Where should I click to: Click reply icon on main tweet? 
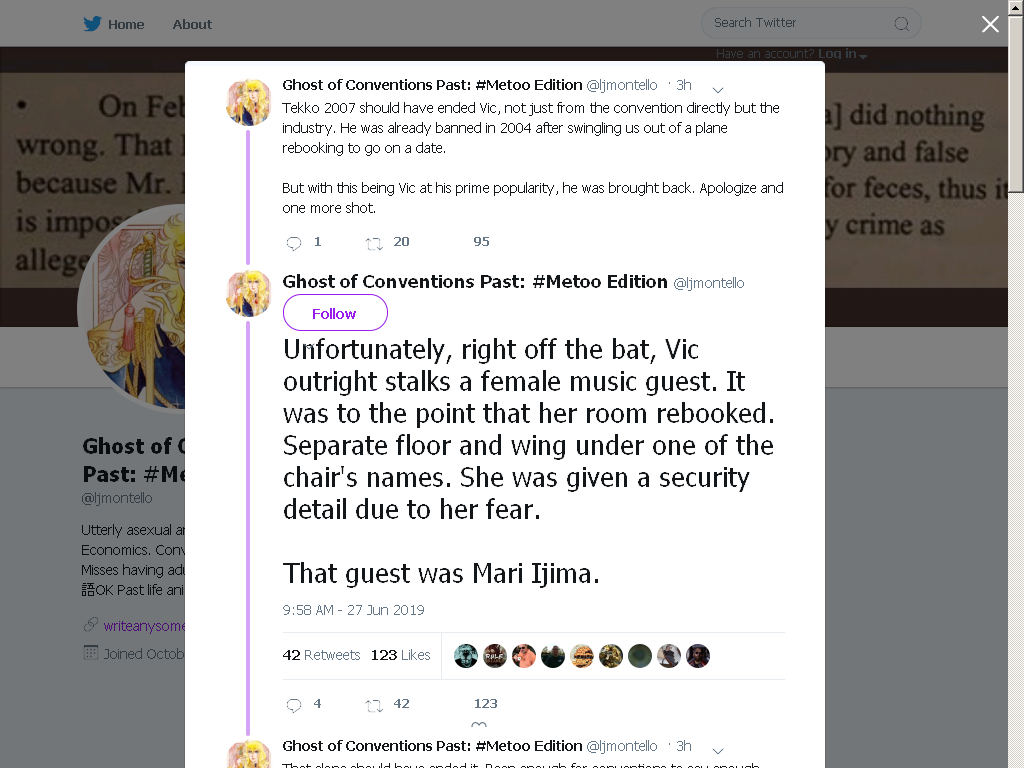pos(294,705)
